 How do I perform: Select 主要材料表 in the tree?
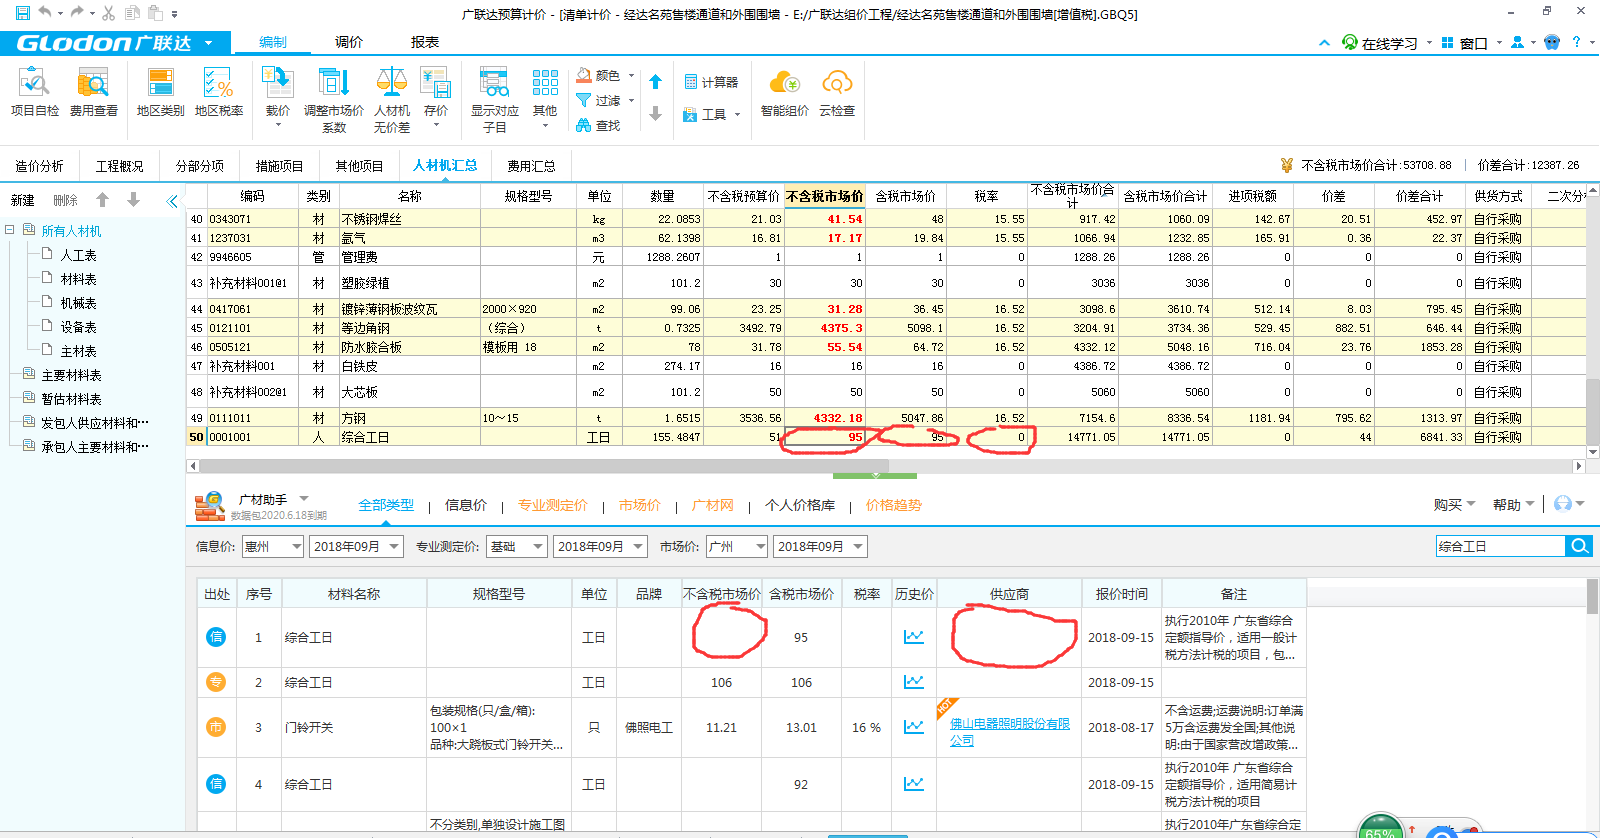(70, 375)
